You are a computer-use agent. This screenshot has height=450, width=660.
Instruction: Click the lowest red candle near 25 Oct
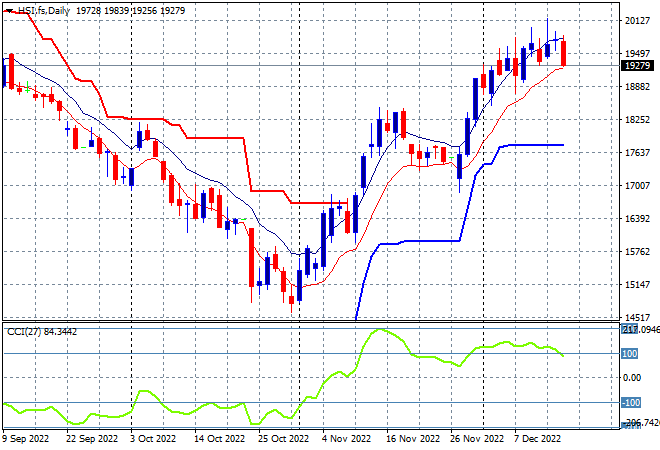click(291, 299)
